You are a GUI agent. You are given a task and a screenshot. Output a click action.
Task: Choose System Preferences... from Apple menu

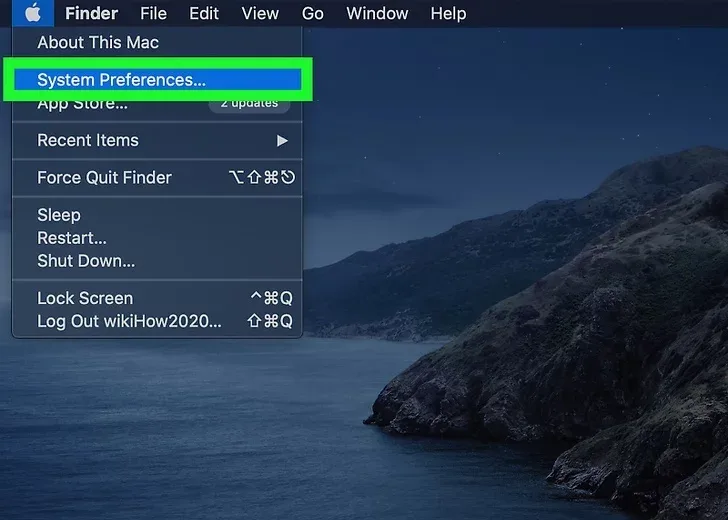coord(157,80)
